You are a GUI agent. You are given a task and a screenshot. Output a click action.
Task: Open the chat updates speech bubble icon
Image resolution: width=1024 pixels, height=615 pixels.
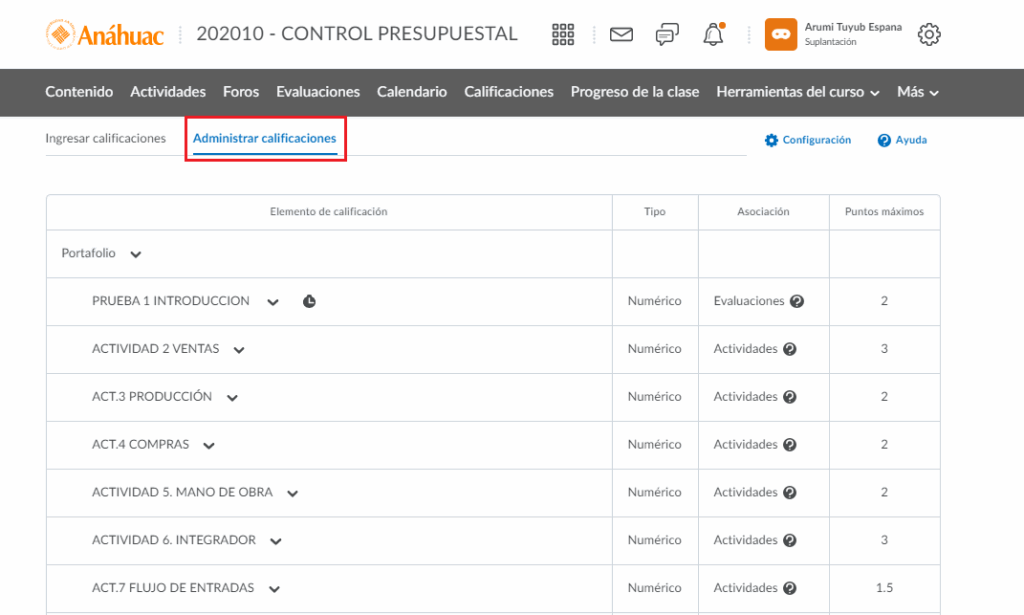(667, 34)
